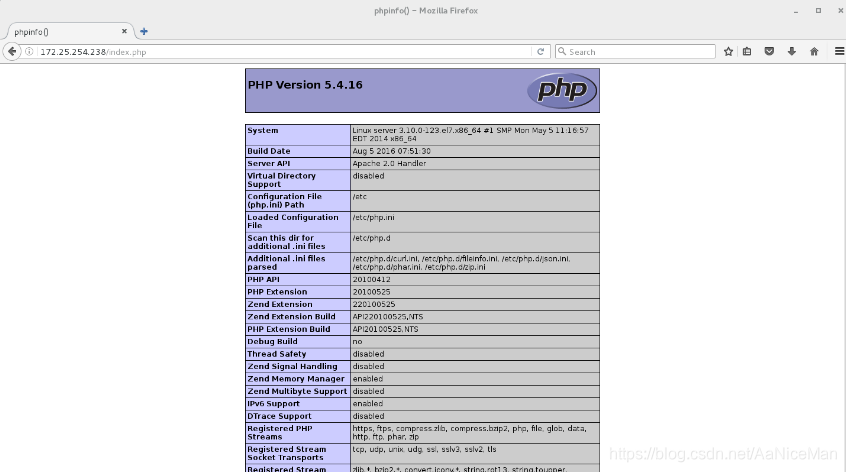Screen dimensions: 846x472
Task: Click the Registered Stream Socket Transports label
Action: pyautogui.click(x=286, y=453)
